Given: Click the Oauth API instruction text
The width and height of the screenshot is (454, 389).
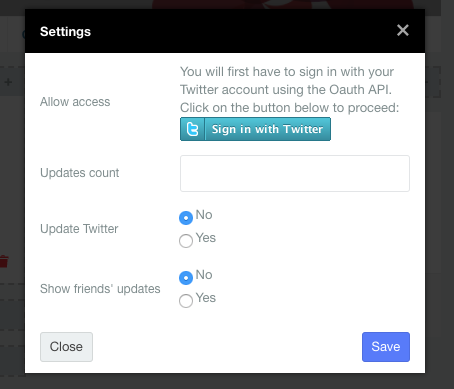Looking at the screenshot, I should (289, 90).
